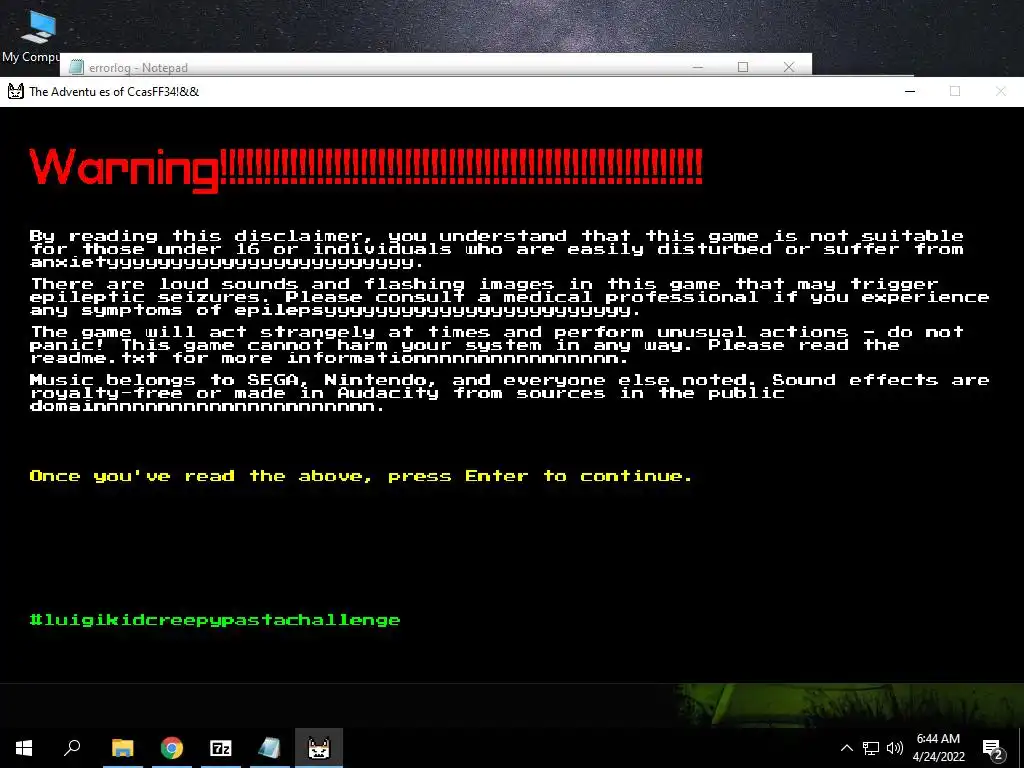Maximize the errorlog Notepad window
Image resolution: width=1024 pixels, height=768 pixels.
click(x=743, y=67)
